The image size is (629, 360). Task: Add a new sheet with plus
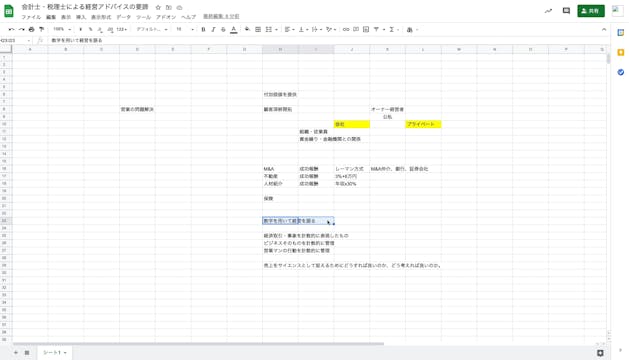tap(16, 353)
